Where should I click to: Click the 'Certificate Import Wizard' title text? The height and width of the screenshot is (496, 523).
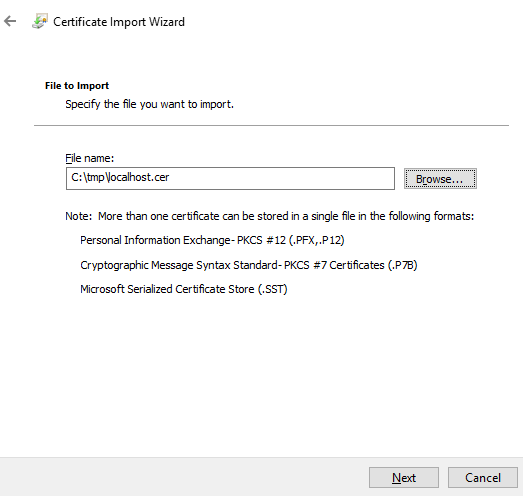pos(119,22)
